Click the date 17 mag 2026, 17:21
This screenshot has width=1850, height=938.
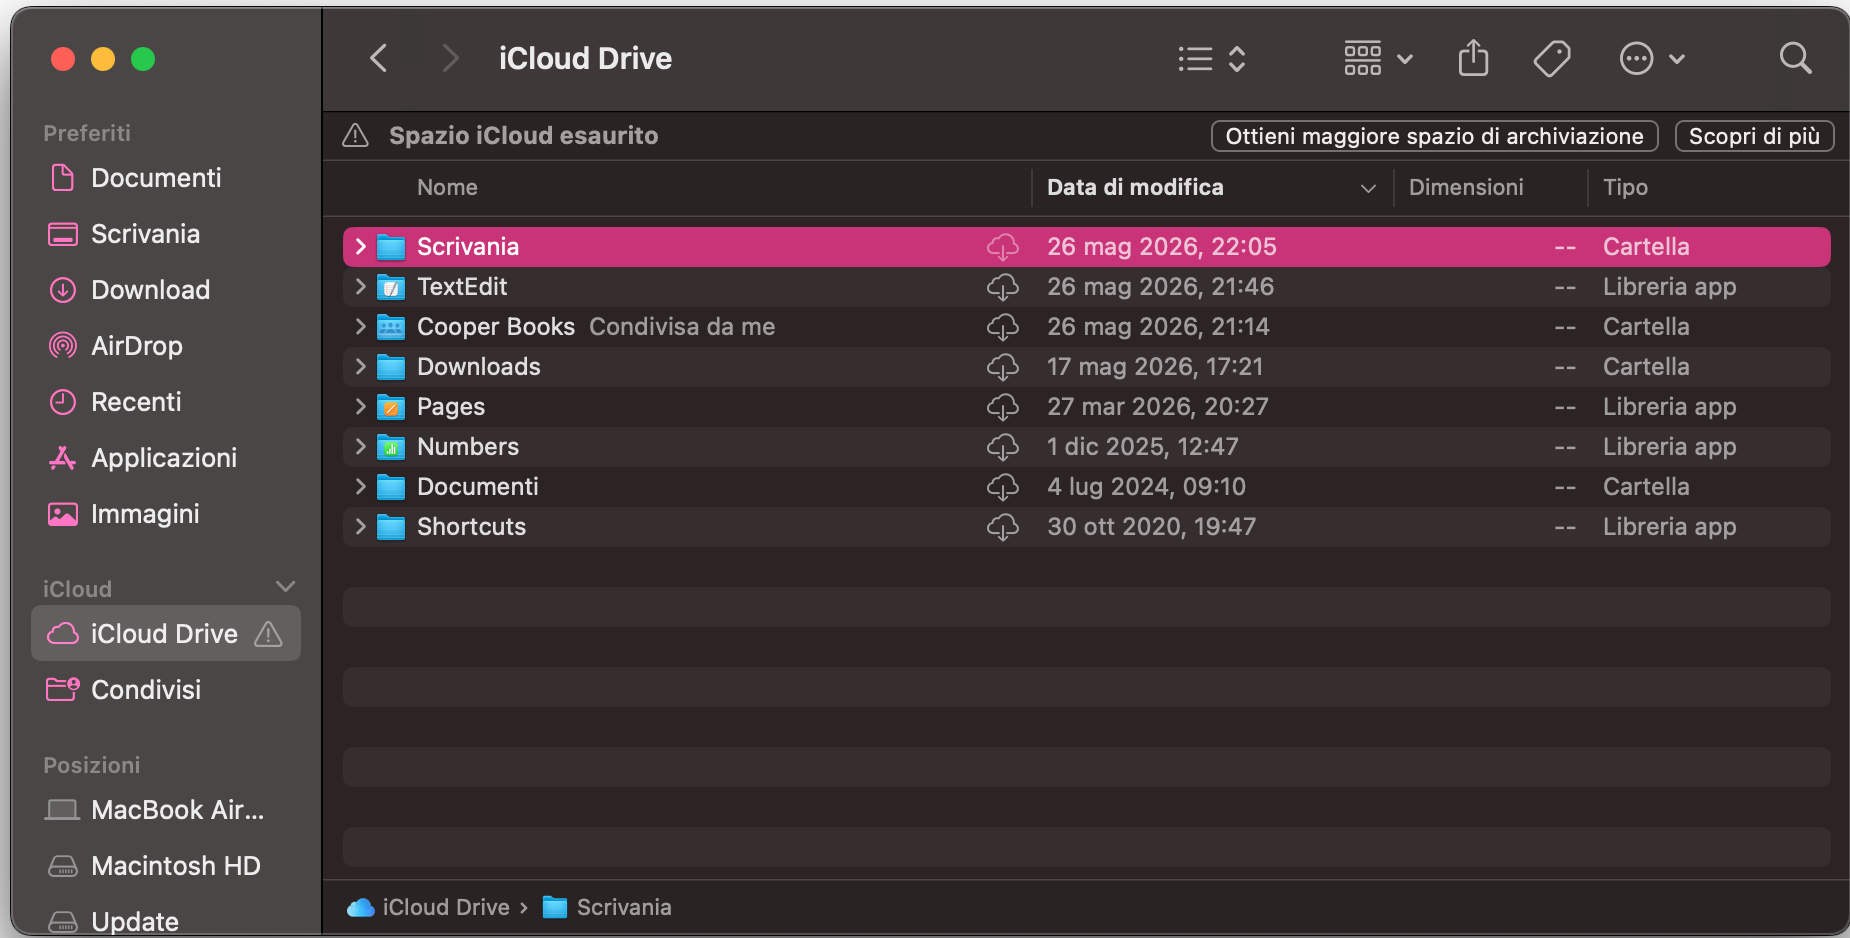1155,367
